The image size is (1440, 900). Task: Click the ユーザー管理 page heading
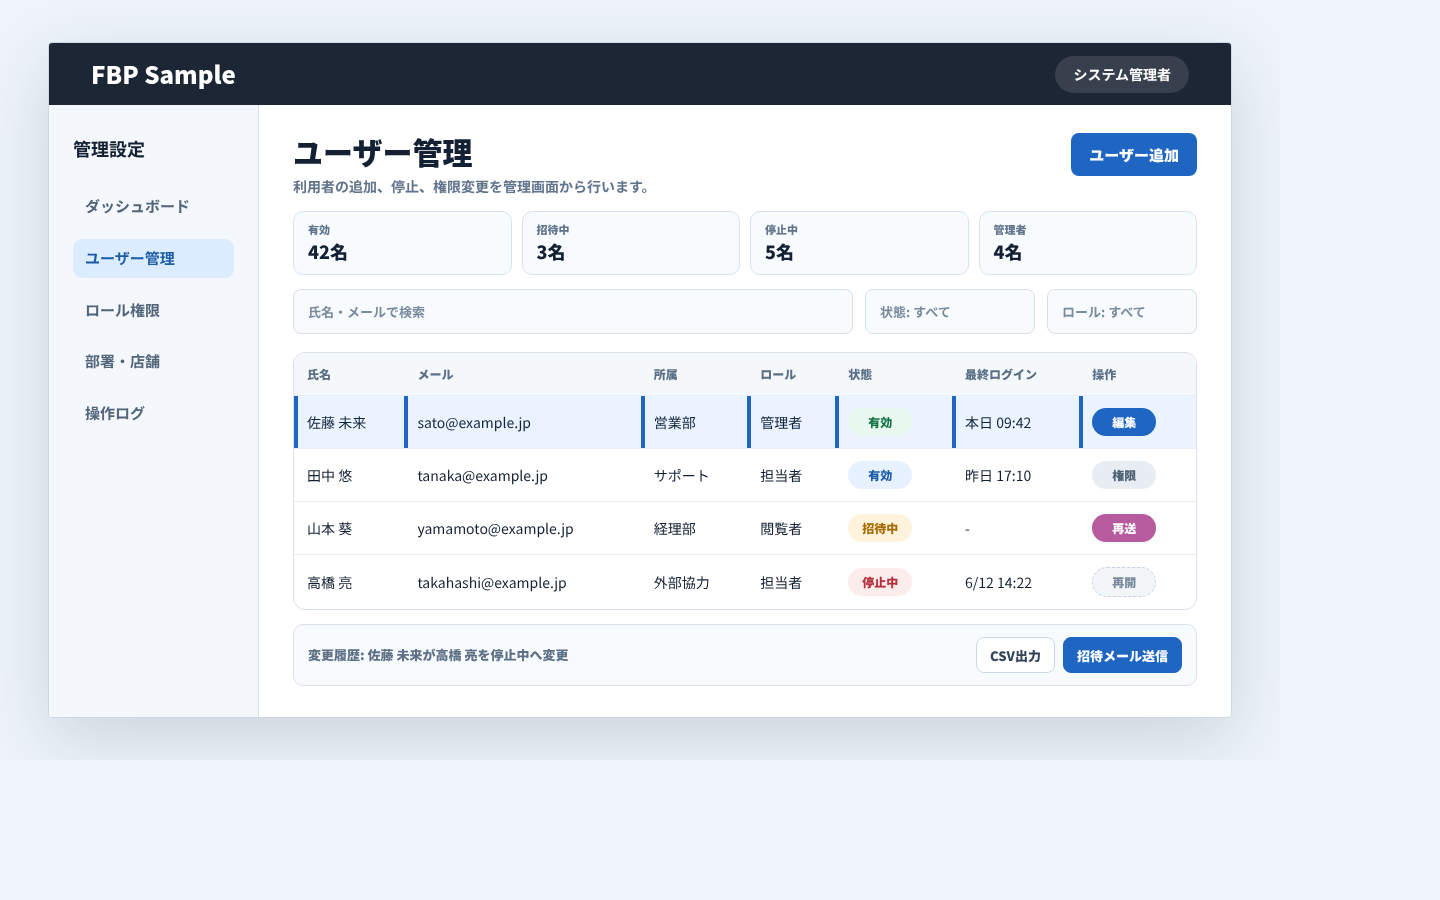tap(383, 154)
